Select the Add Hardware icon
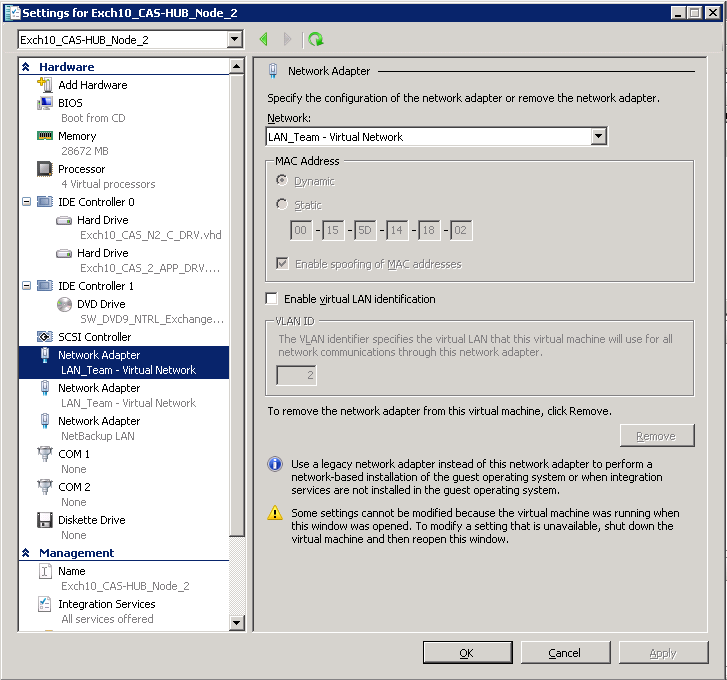727x680 pixels. [x=45, y=85]
